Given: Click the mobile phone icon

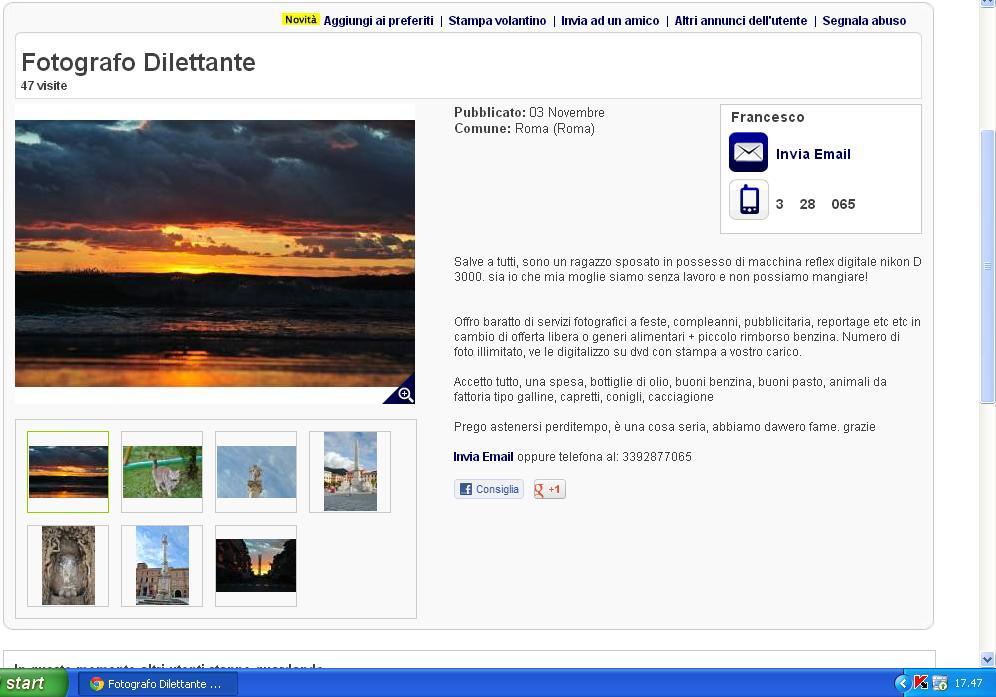Looking at the screenshot, I should (x=749, y=200).
